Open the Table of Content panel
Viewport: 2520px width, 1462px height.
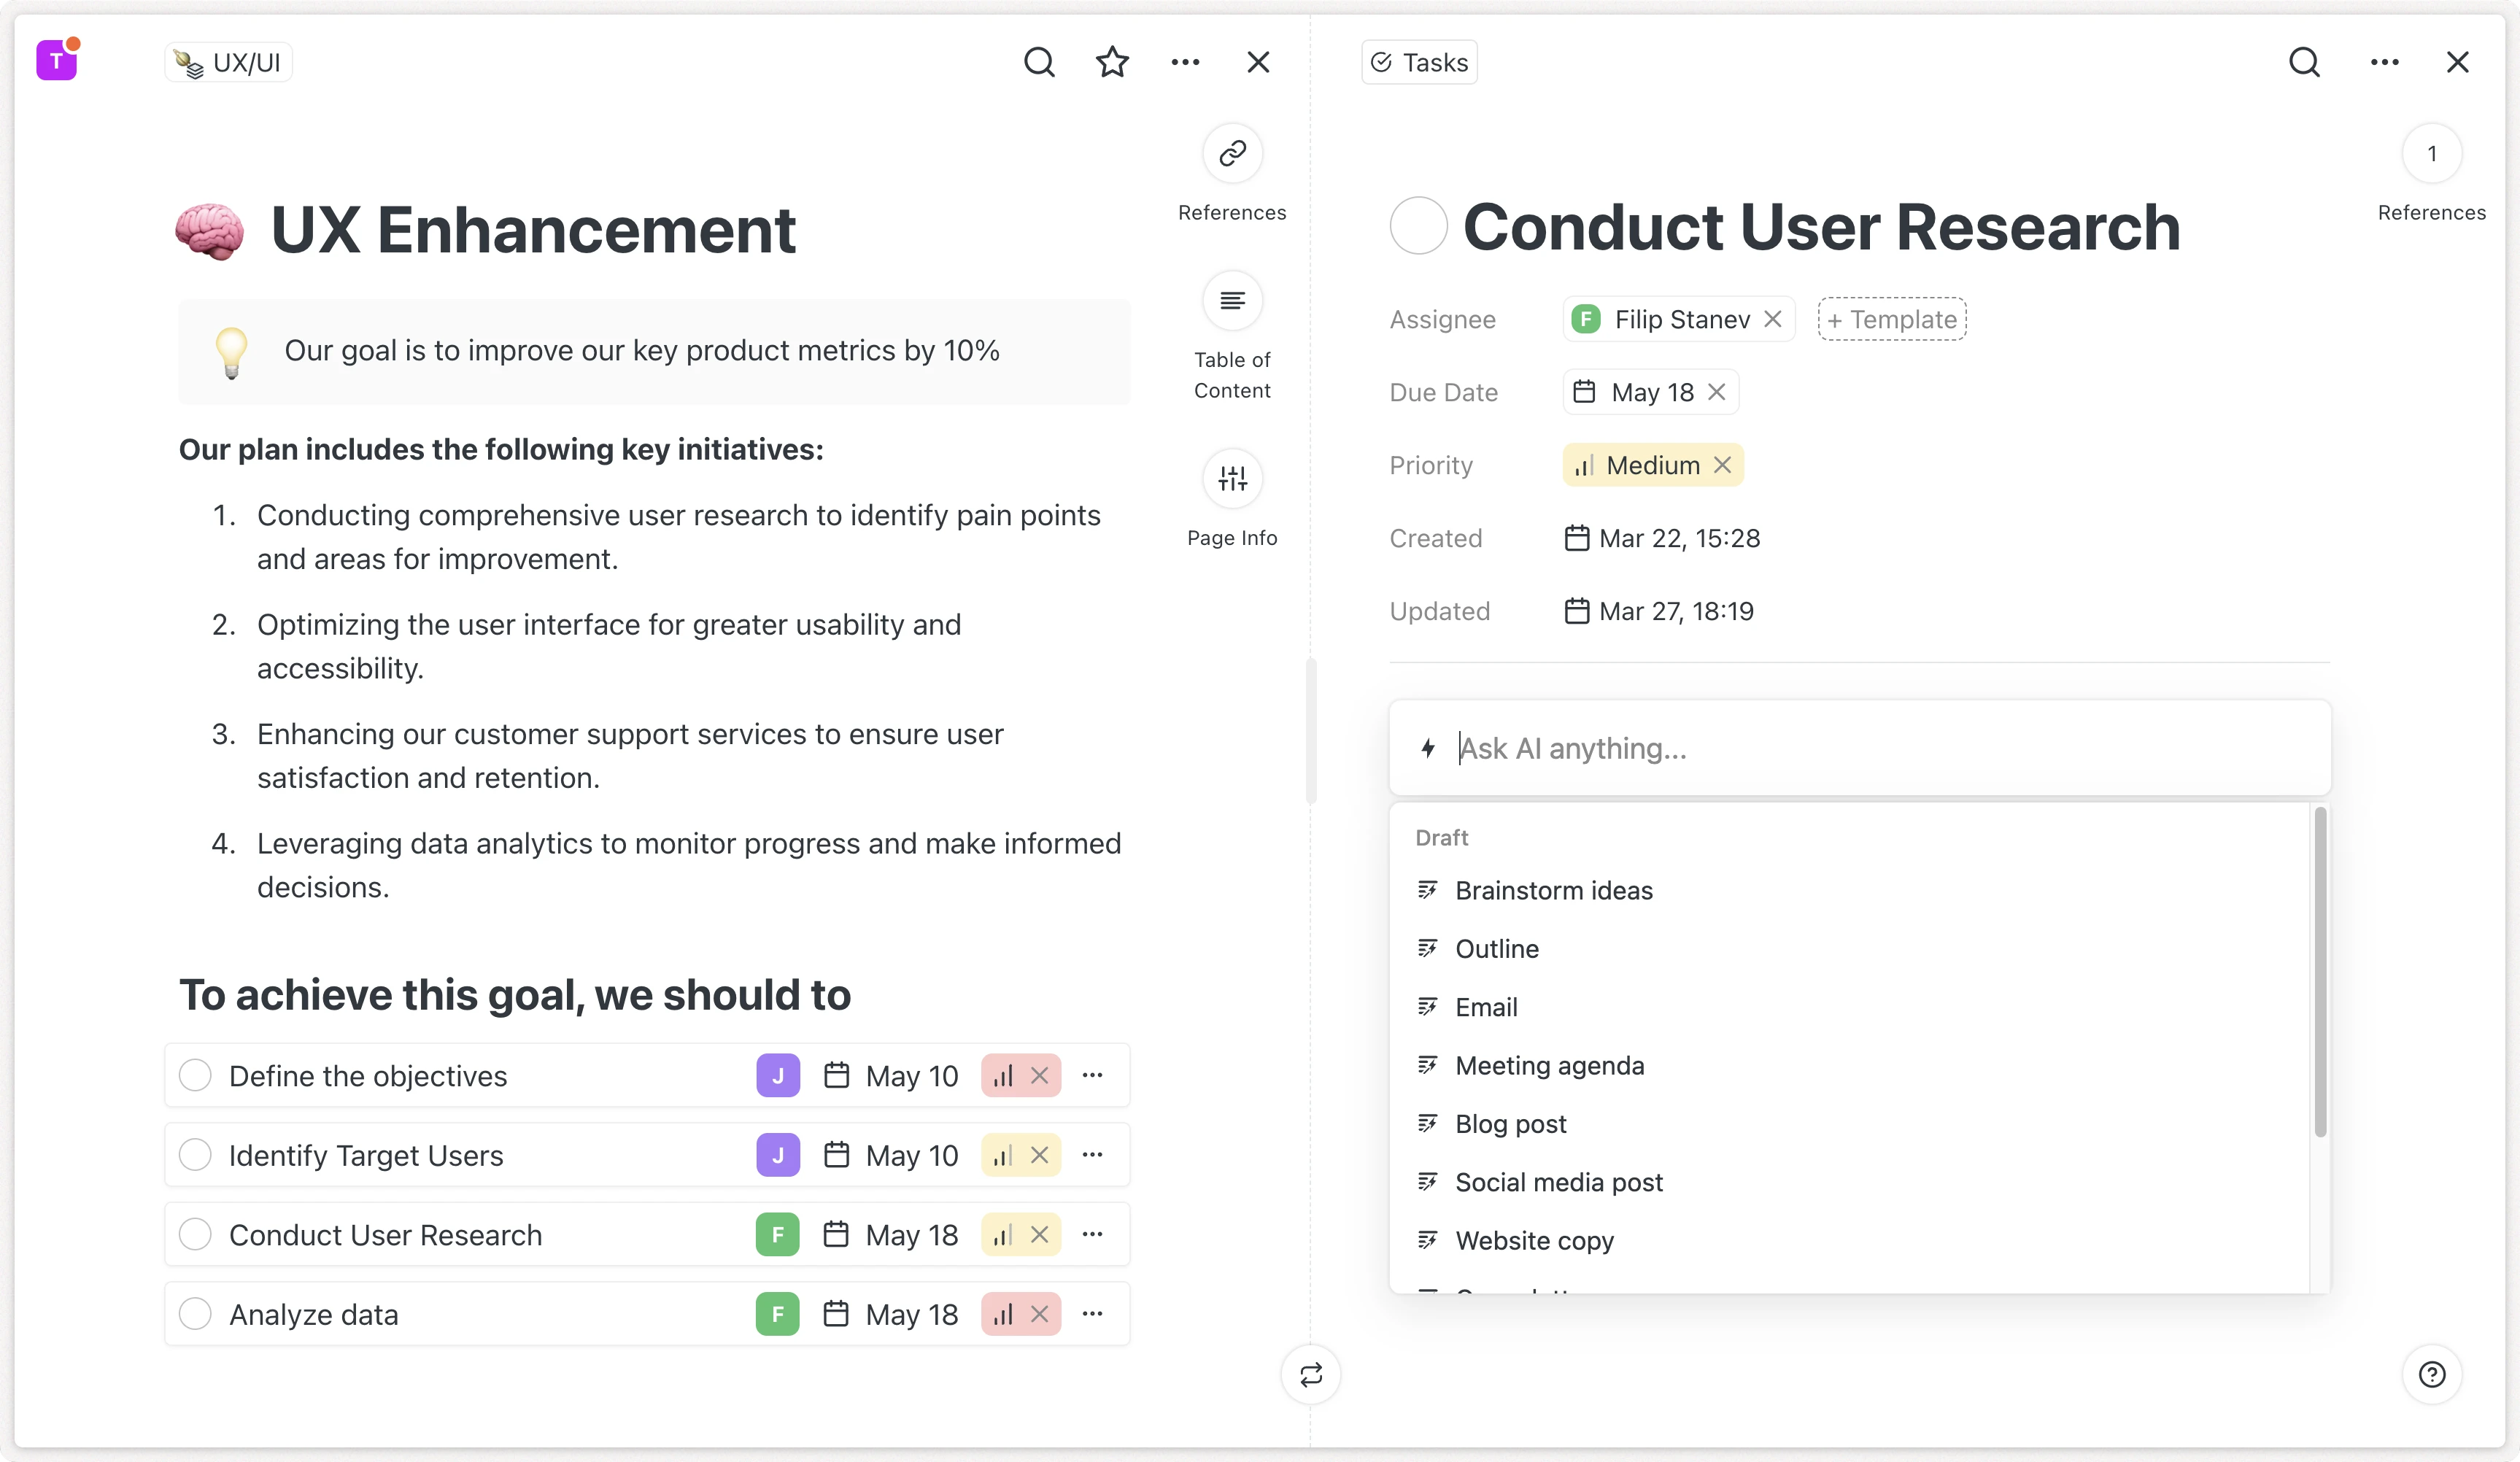tap(1232, 300)
